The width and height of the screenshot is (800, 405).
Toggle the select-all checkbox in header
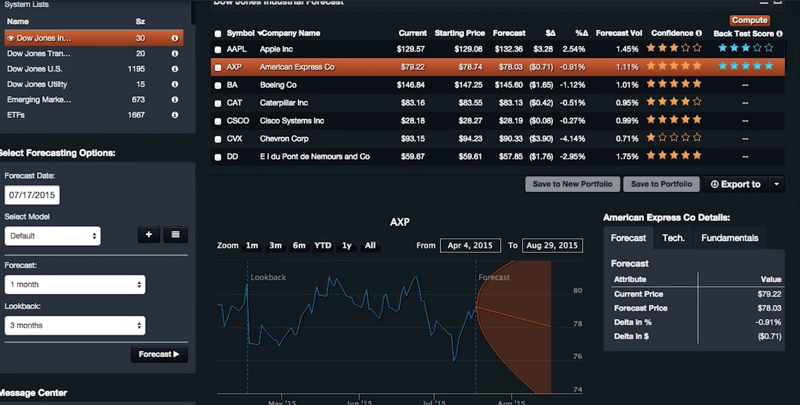[218, 34]
